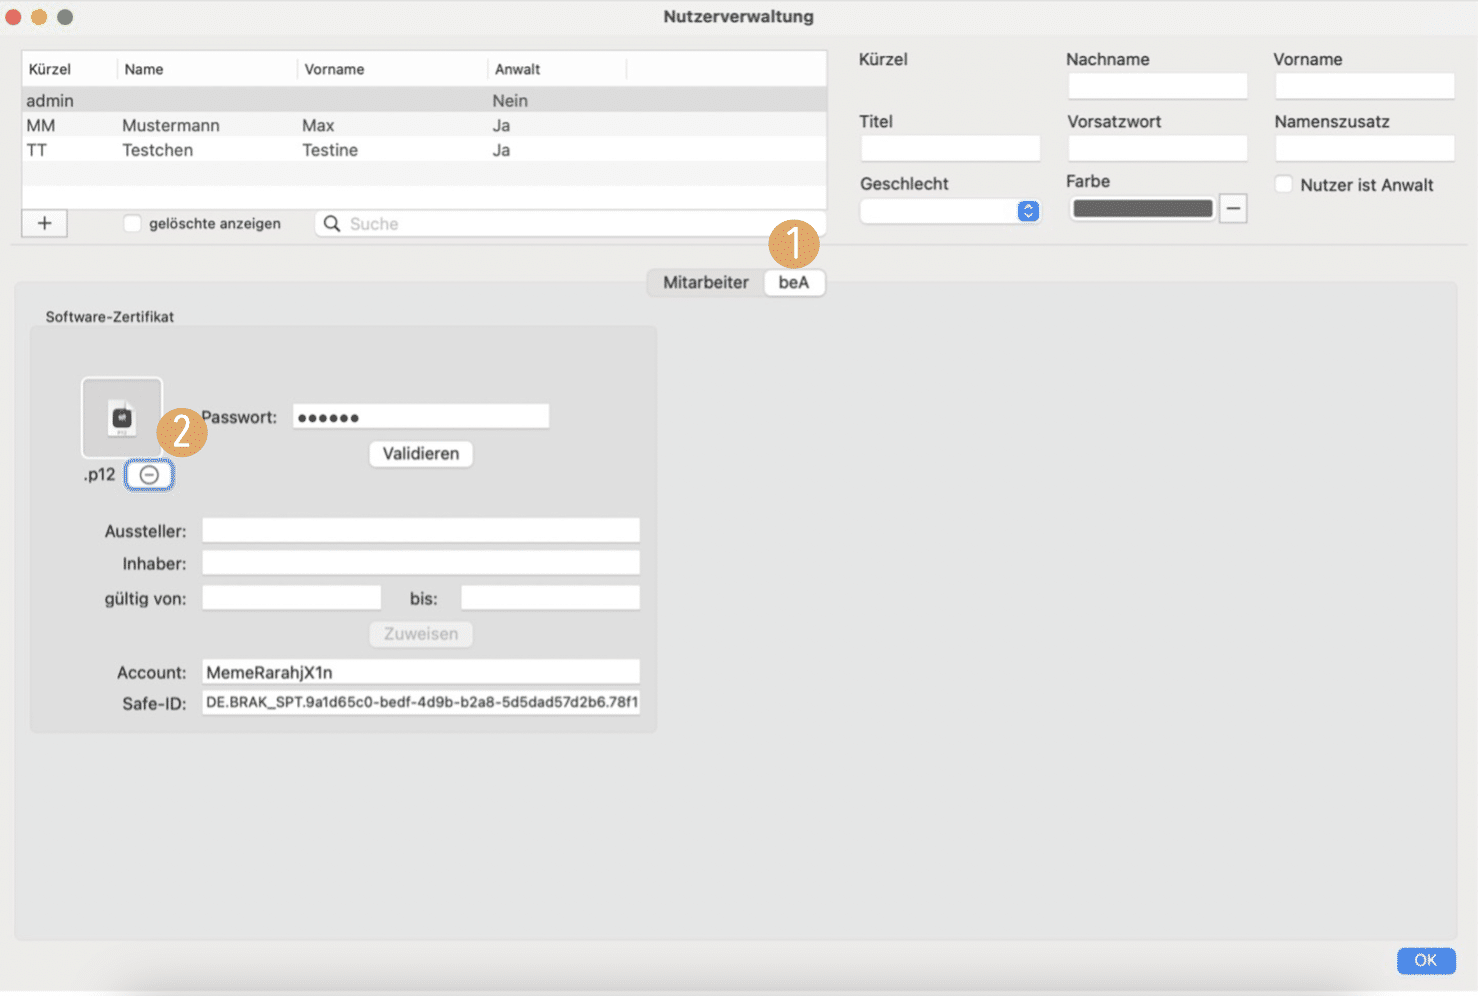
Task: Click into the Passwort field
Action: (421, 417)
